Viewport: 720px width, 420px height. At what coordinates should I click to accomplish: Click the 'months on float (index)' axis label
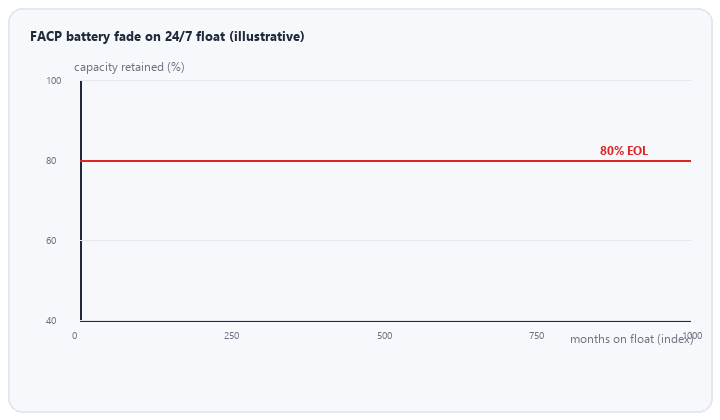click(x=631, y=339)
